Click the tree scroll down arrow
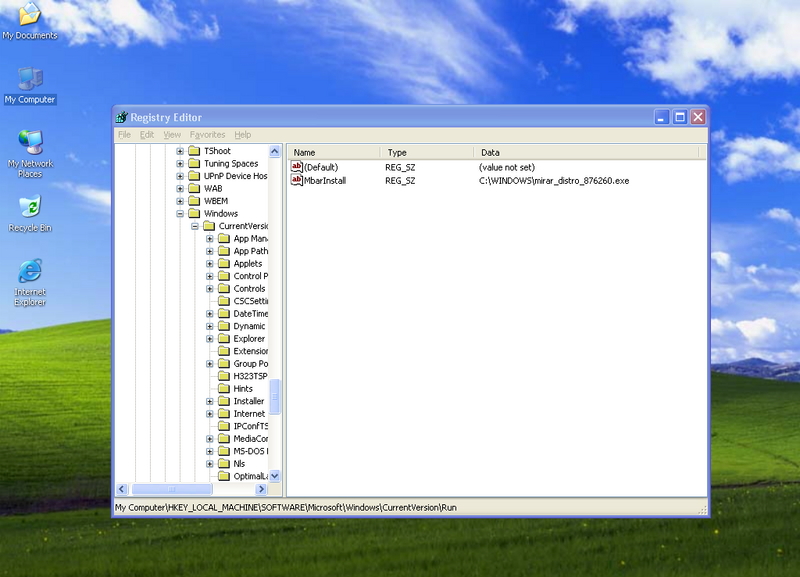Image resolution: width=800 pixels, height=577 pixels. [274, 476]
